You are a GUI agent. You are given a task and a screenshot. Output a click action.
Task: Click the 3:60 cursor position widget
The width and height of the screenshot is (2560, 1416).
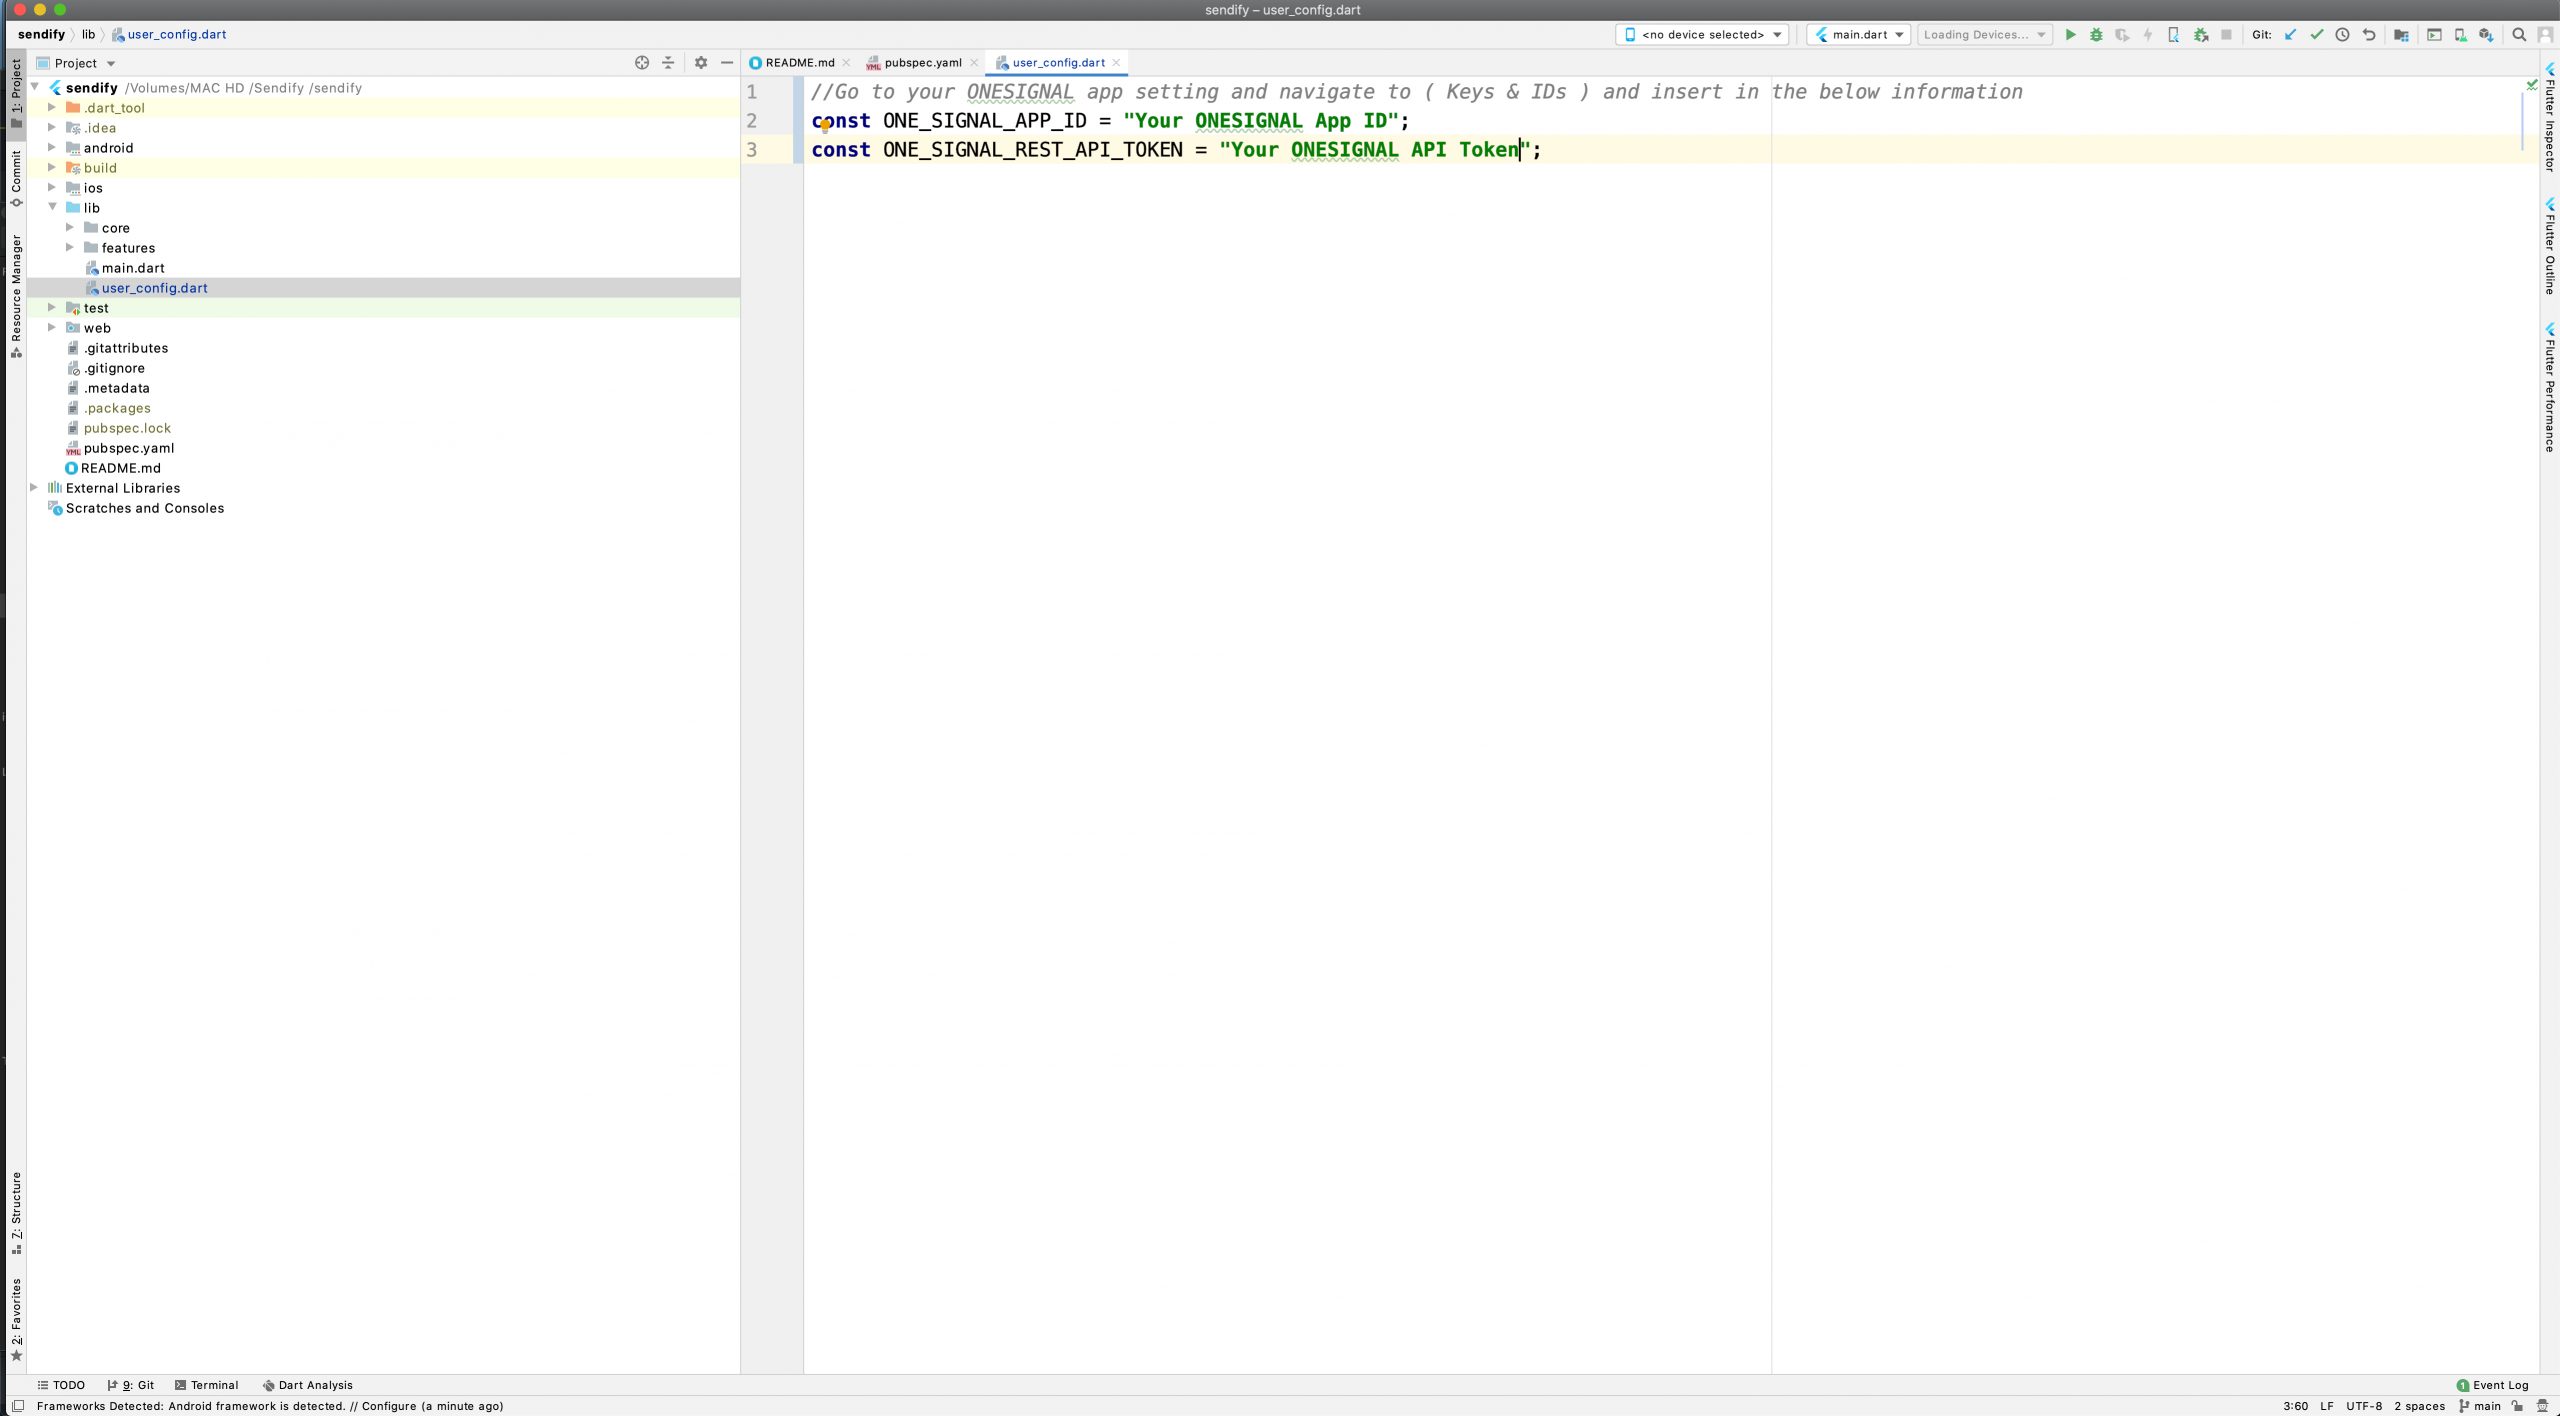point(2296,1406)
